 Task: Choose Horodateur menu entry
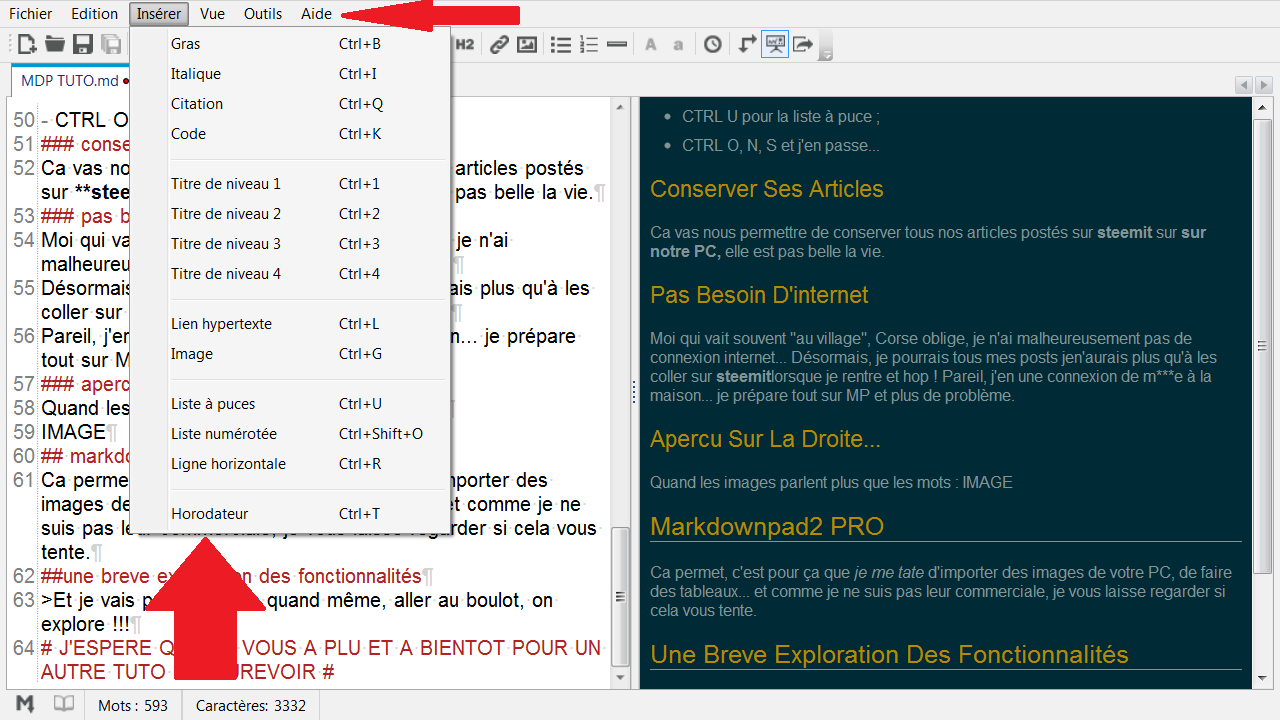tap(290, 514)
